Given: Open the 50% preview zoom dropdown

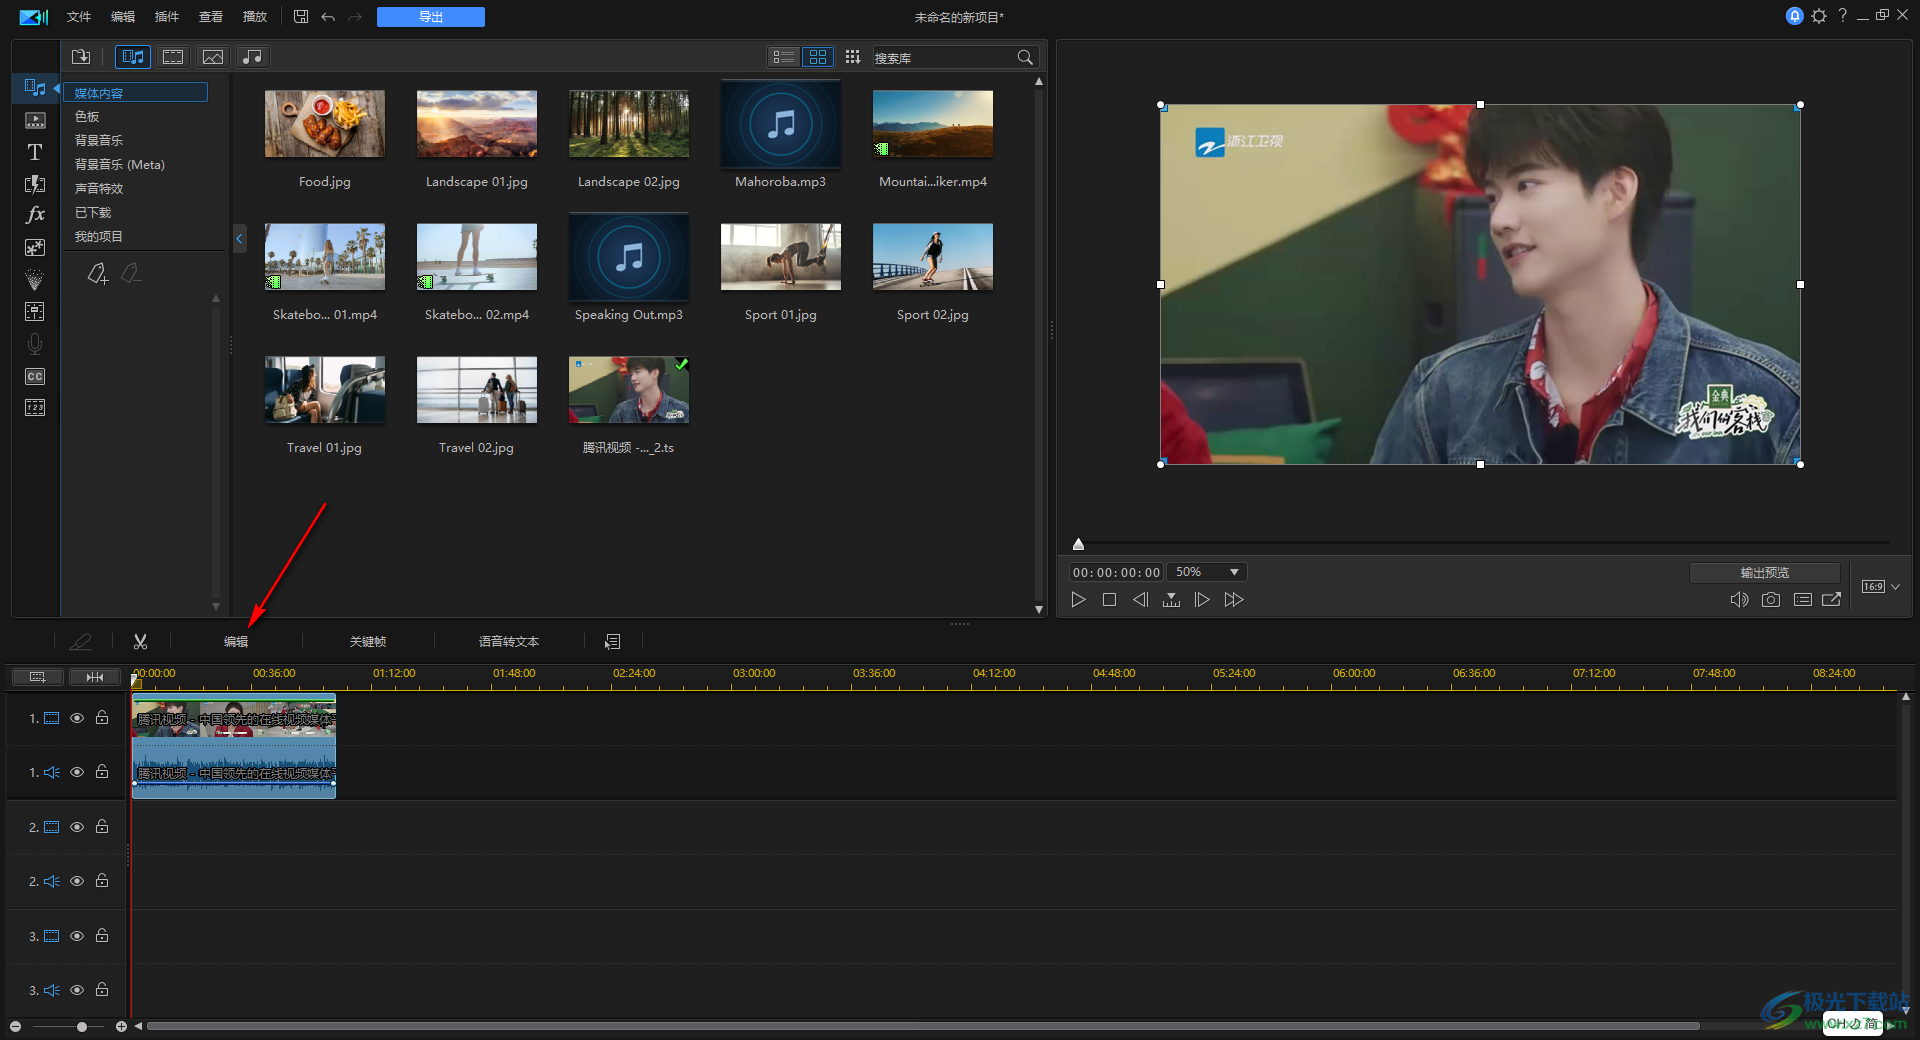Looking at the screenshot, I should 1206,572.
